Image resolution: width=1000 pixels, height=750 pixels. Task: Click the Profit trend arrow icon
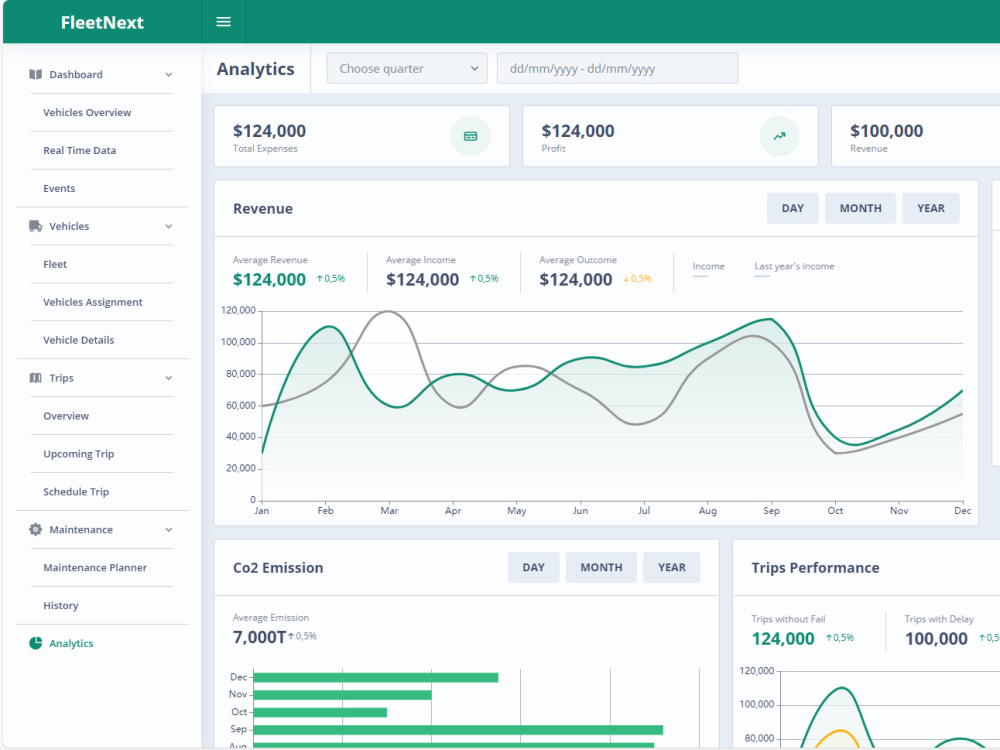point(779,136)
